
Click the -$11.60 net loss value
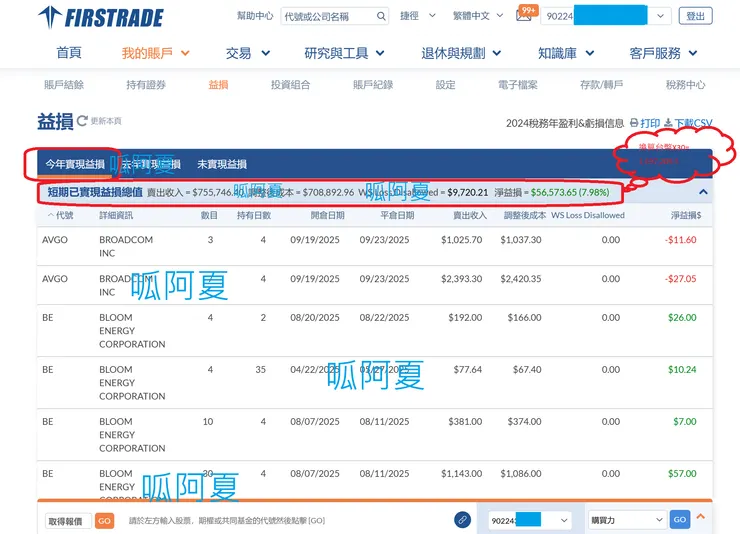pyautogui.click(x=681, y=240)
